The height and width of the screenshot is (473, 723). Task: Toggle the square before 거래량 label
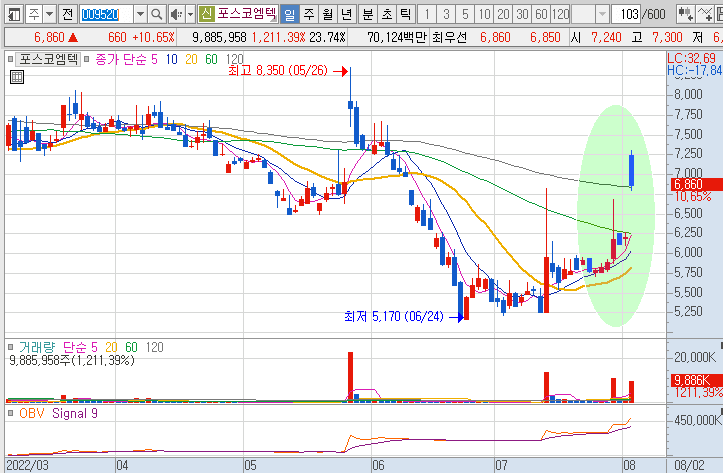(10, 347)
